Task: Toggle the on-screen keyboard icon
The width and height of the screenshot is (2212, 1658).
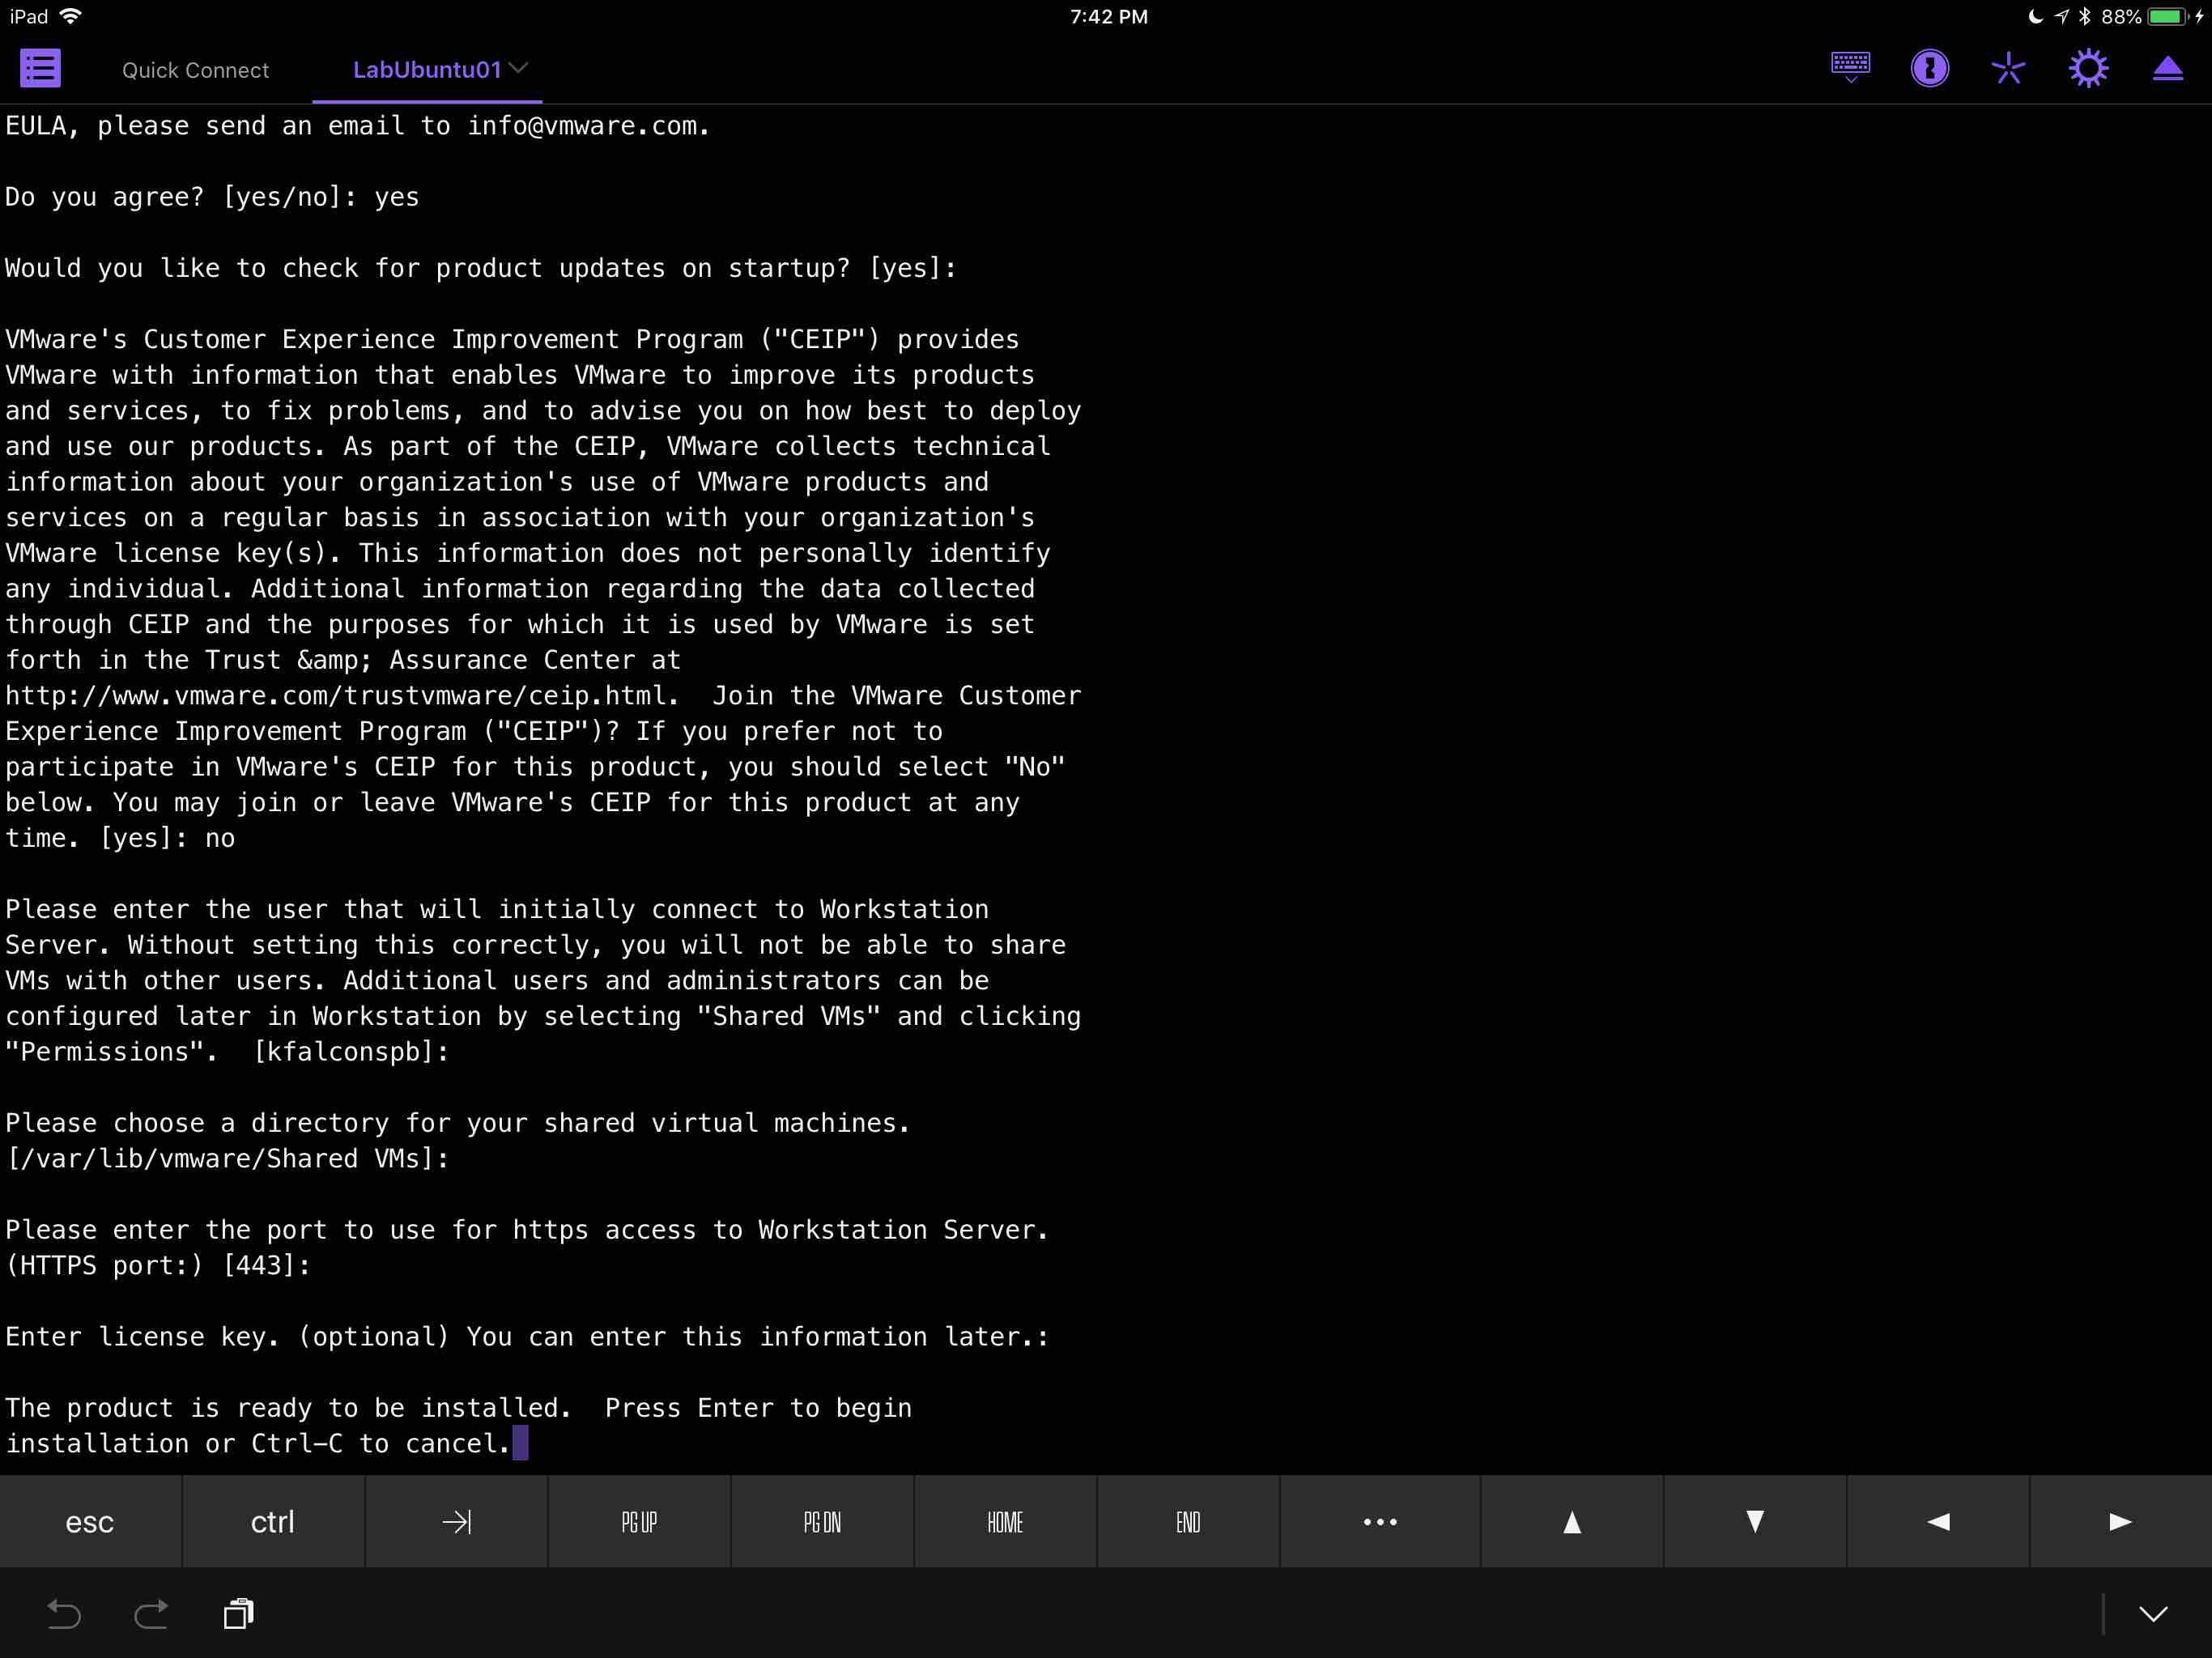Action: [1850, 68]
